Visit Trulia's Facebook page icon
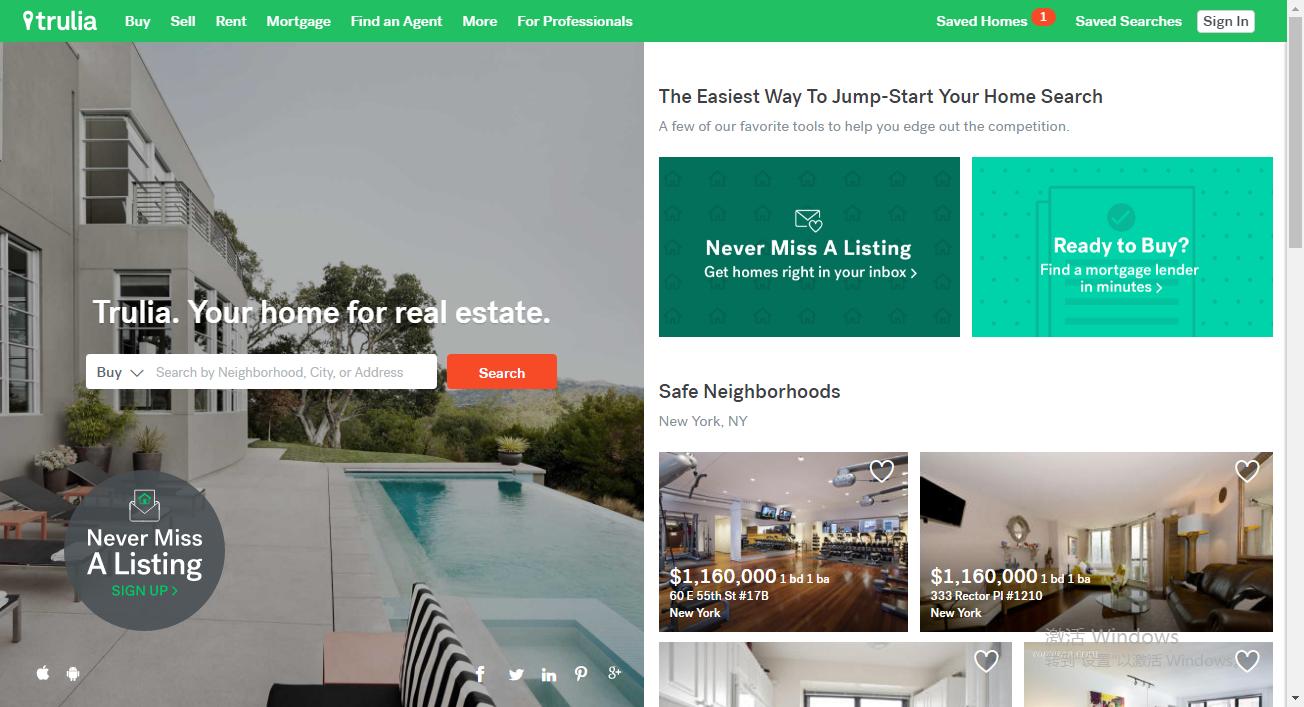The height and width of the screenshot is (707, 1304). (x=480, y=674)
